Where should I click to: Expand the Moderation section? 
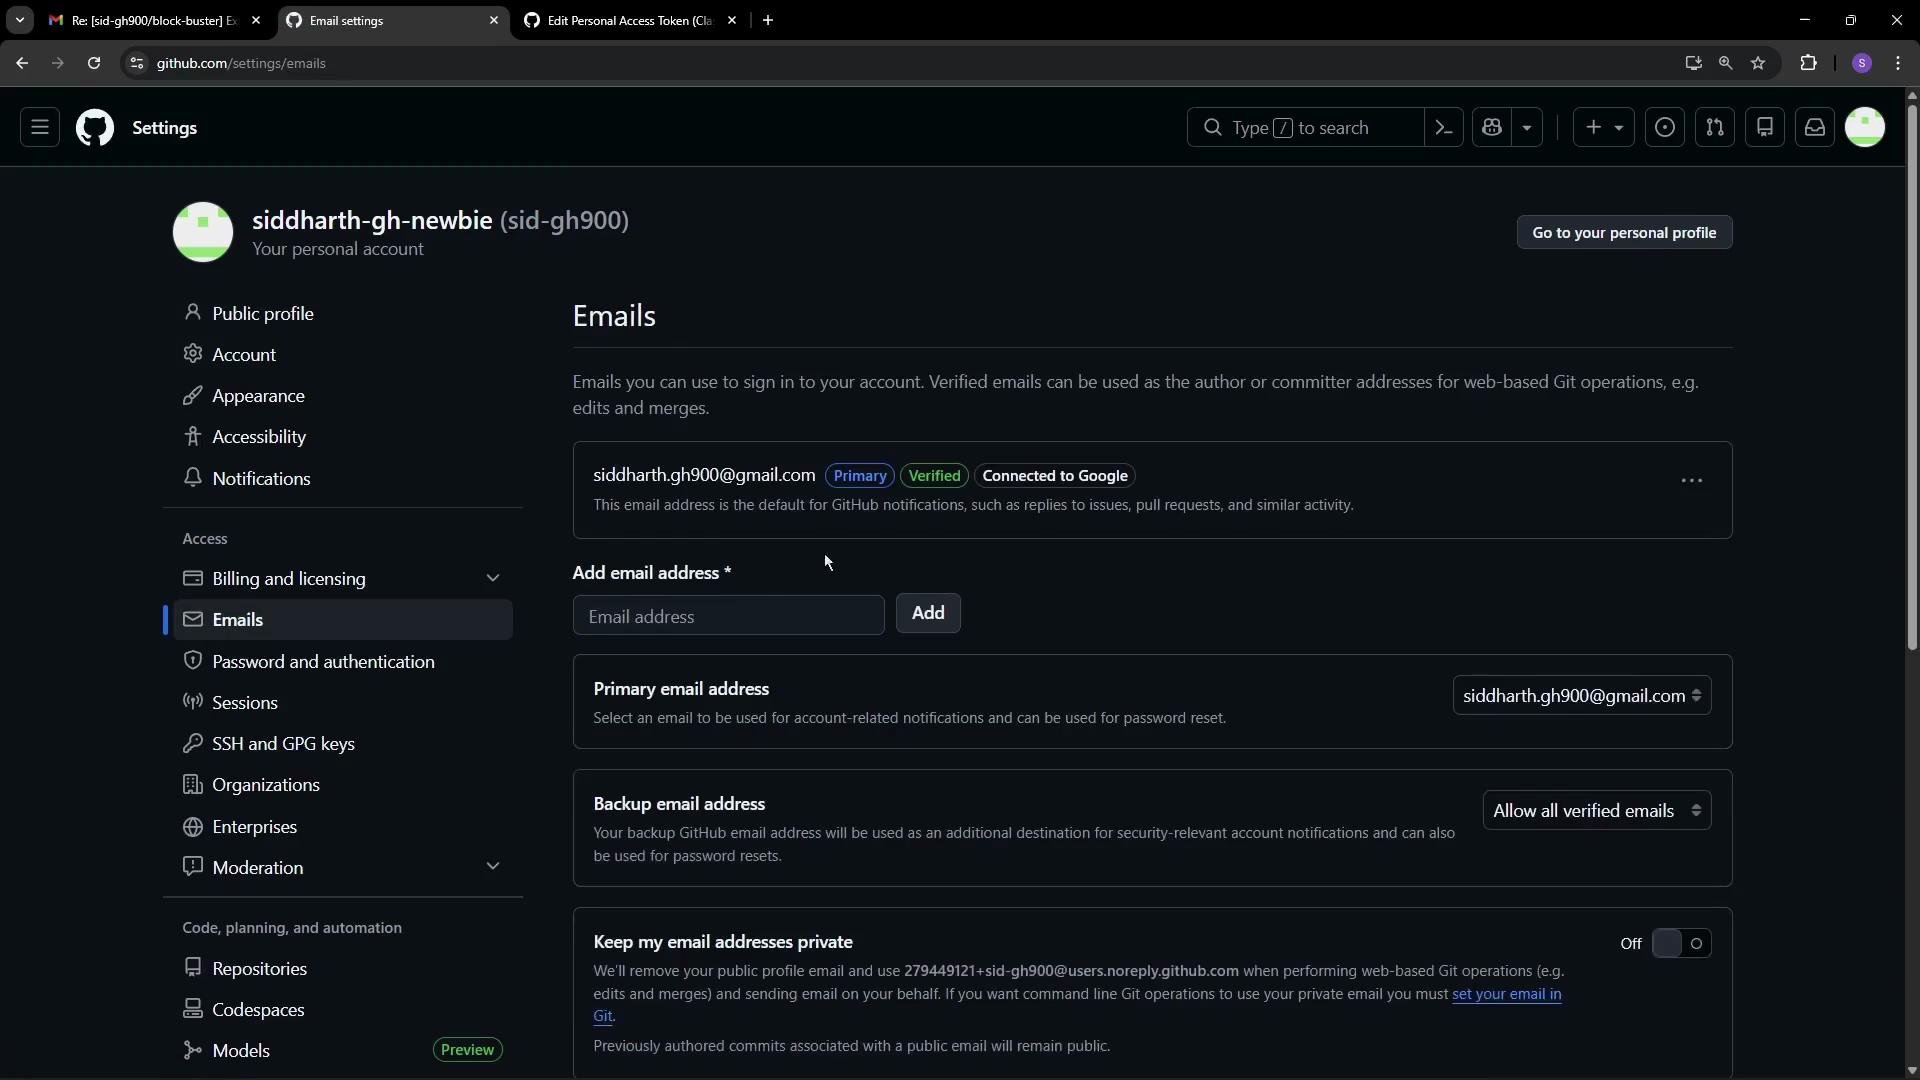click(343, 868)
